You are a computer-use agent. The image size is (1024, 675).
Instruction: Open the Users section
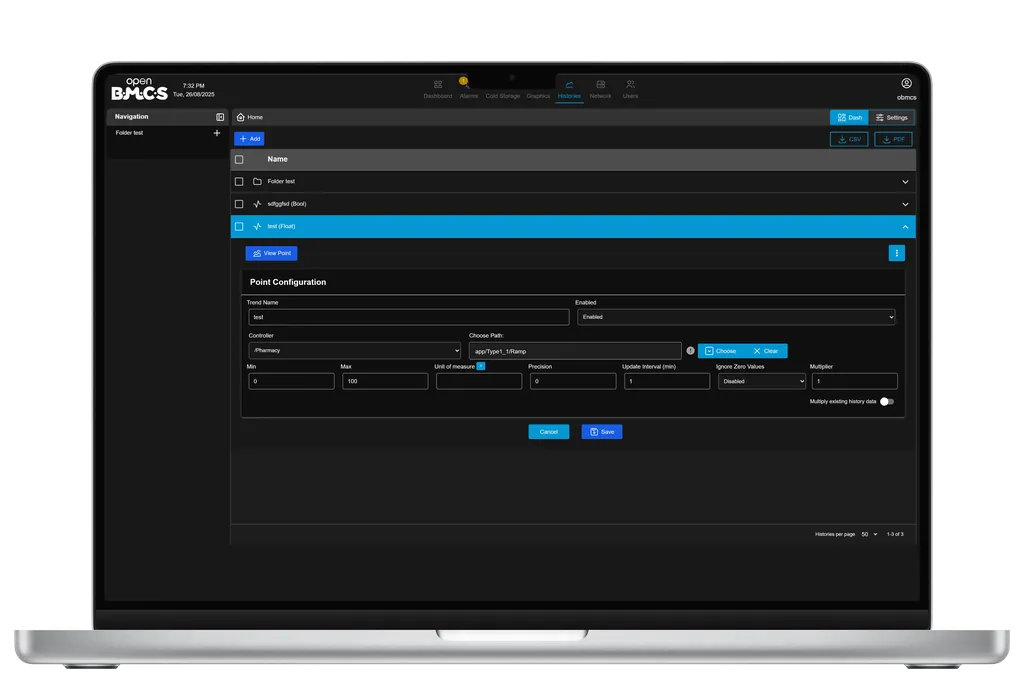(x=630, y=89)
